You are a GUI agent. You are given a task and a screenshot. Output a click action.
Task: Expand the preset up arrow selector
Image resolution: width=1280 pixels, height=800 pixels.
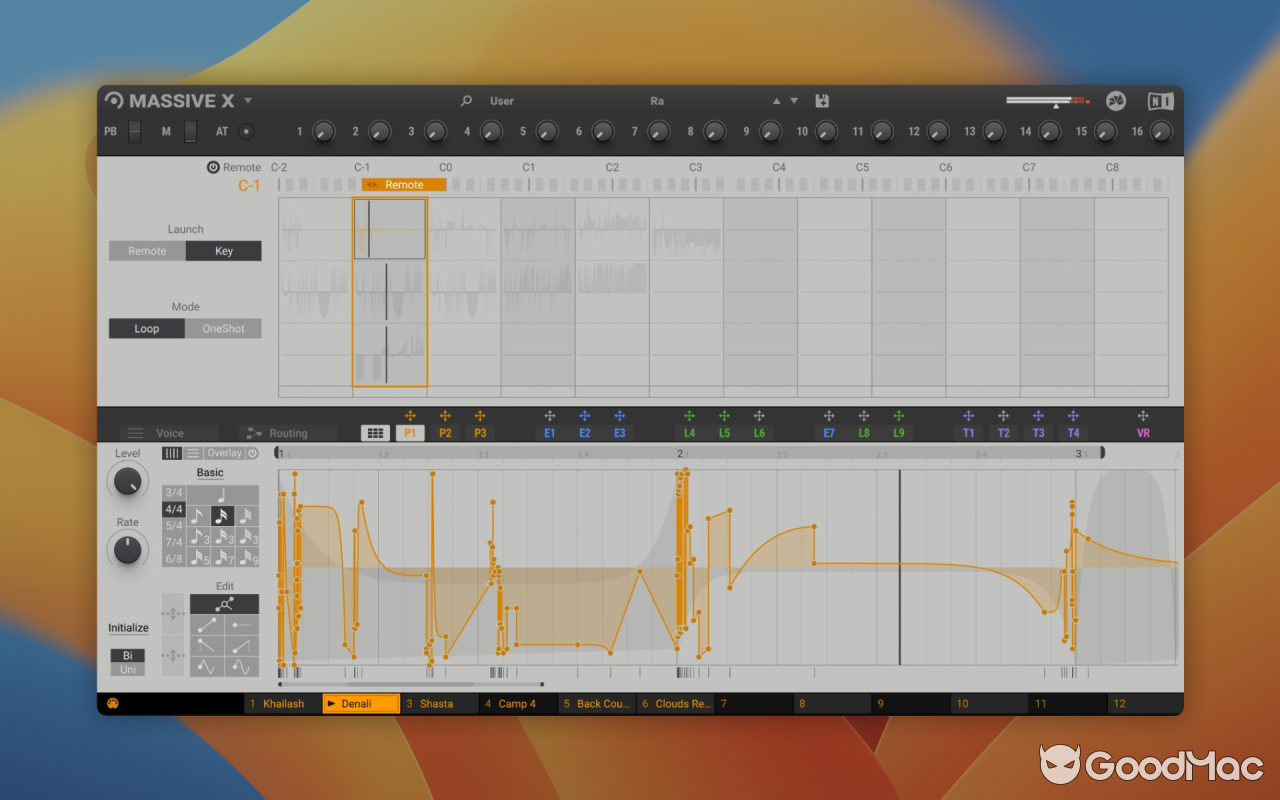pyautogui.click(x=776, y=100)
